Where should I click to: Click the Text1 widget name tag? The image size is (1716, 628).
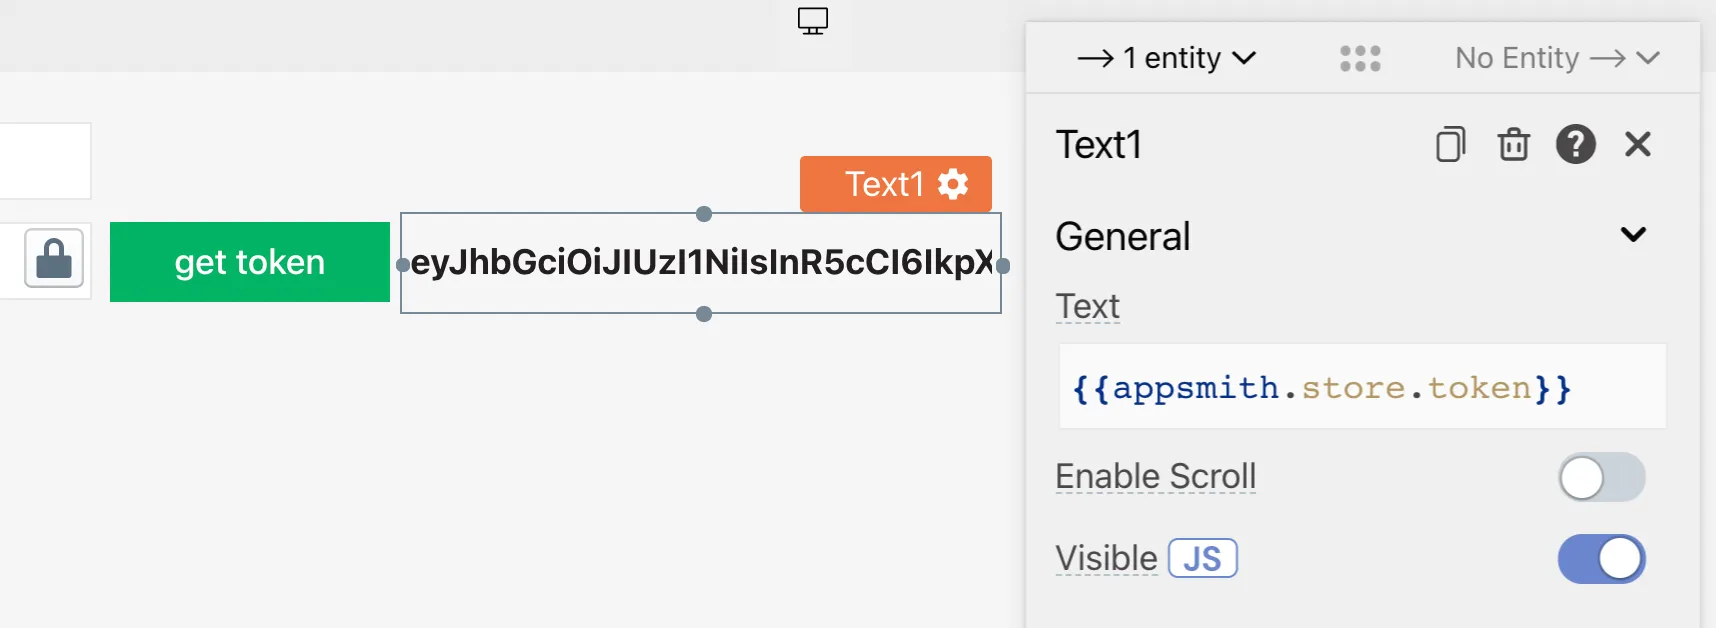(884, 184)
